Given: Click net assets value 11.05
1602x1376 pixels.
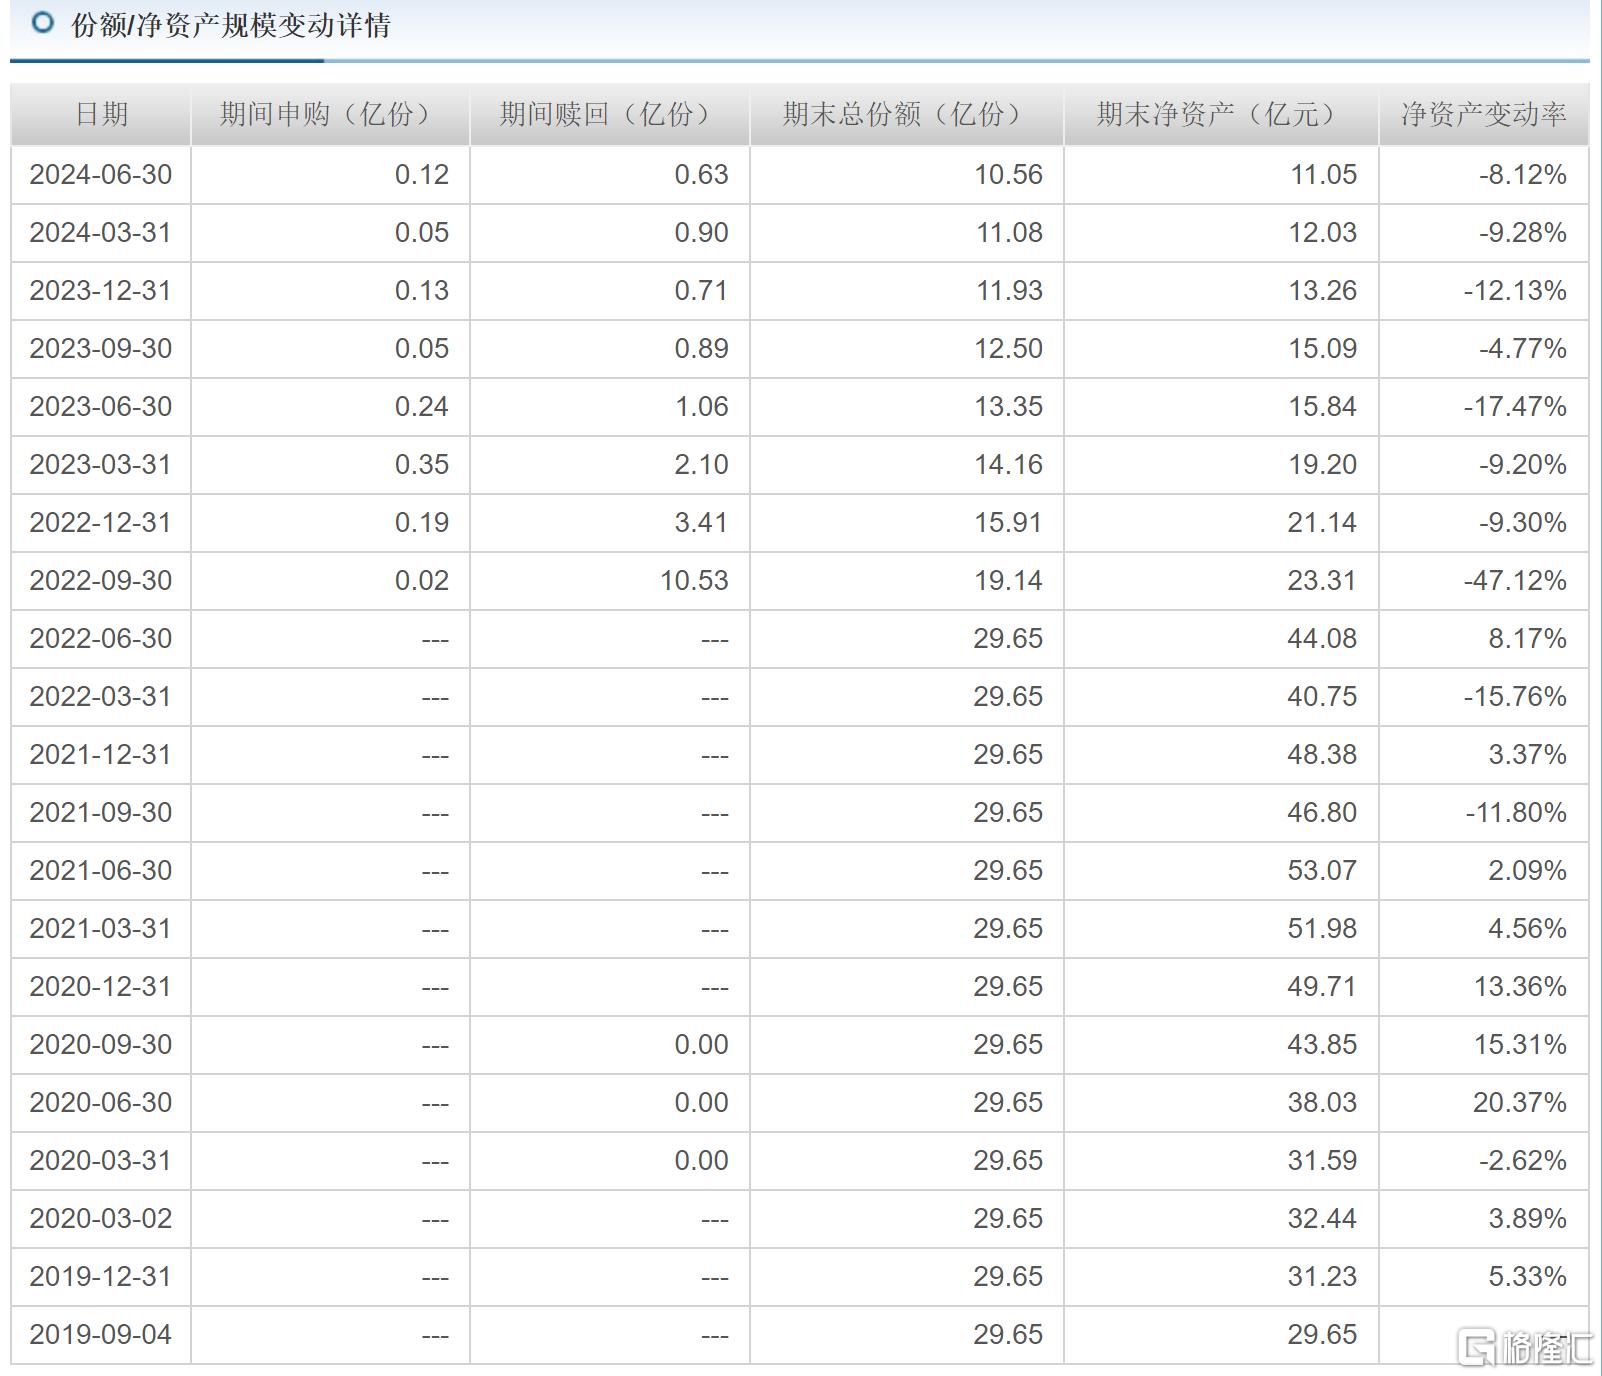Looking at the screenshot, I should click(x=1323, y=175).
